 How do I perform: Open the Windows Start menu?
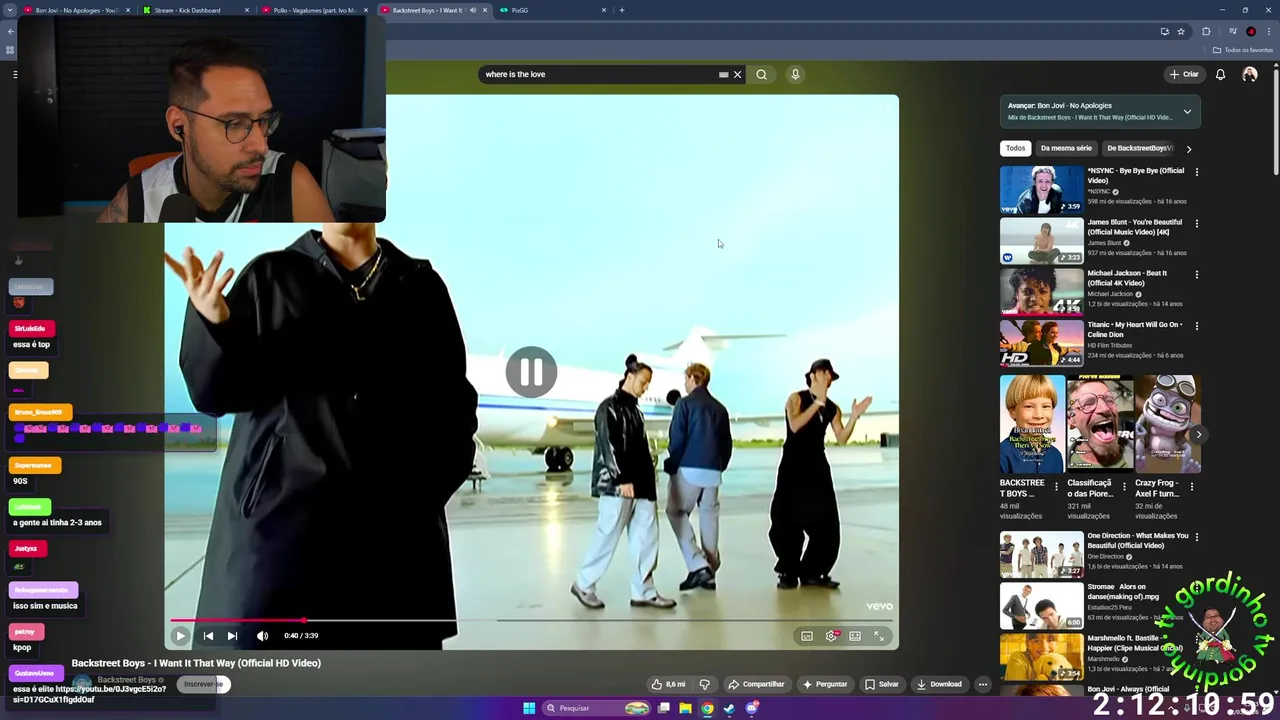pyautogui.click(x=529, y=708)
